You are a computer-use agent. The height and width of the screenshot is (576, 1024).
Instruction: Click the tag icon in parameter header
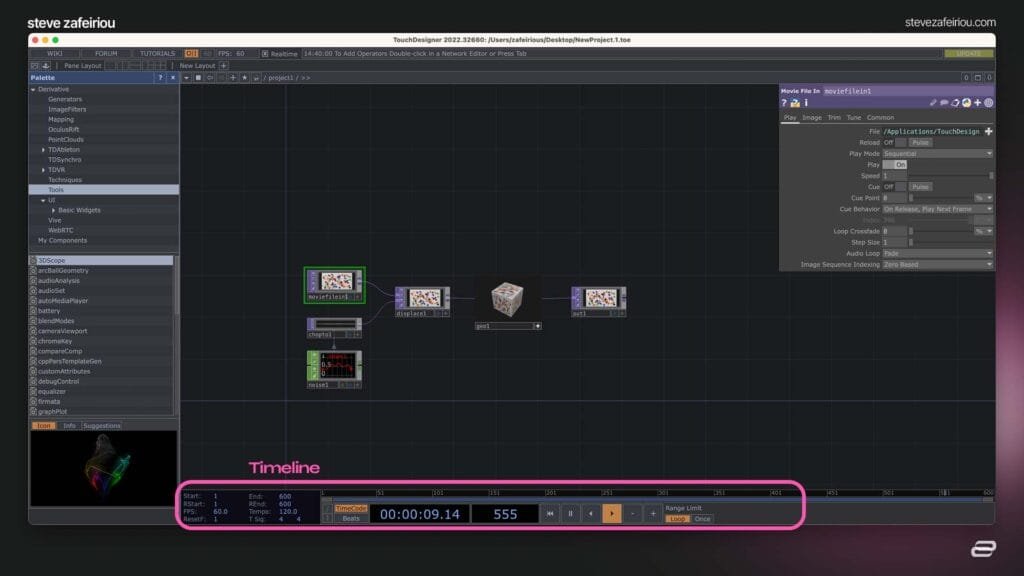coord(955,103)
